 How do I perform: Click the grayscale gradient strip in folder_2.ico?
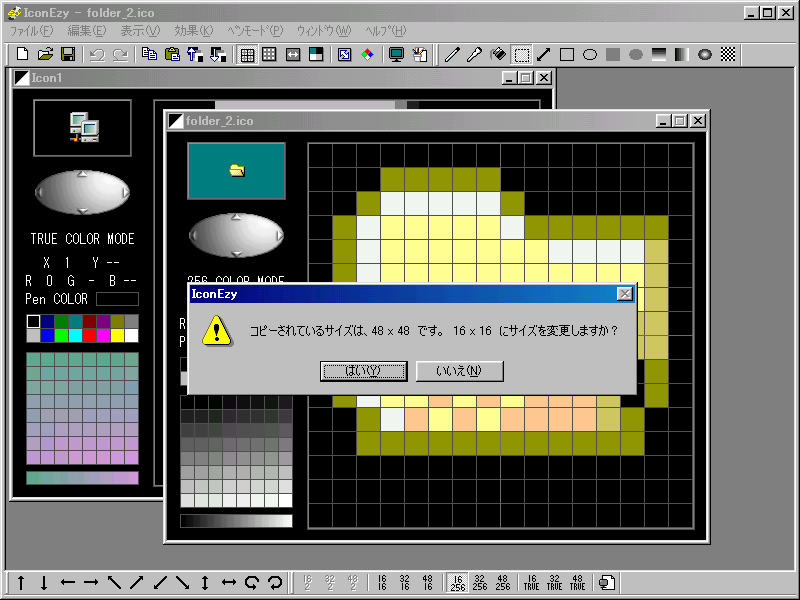[x=236, y=520]
